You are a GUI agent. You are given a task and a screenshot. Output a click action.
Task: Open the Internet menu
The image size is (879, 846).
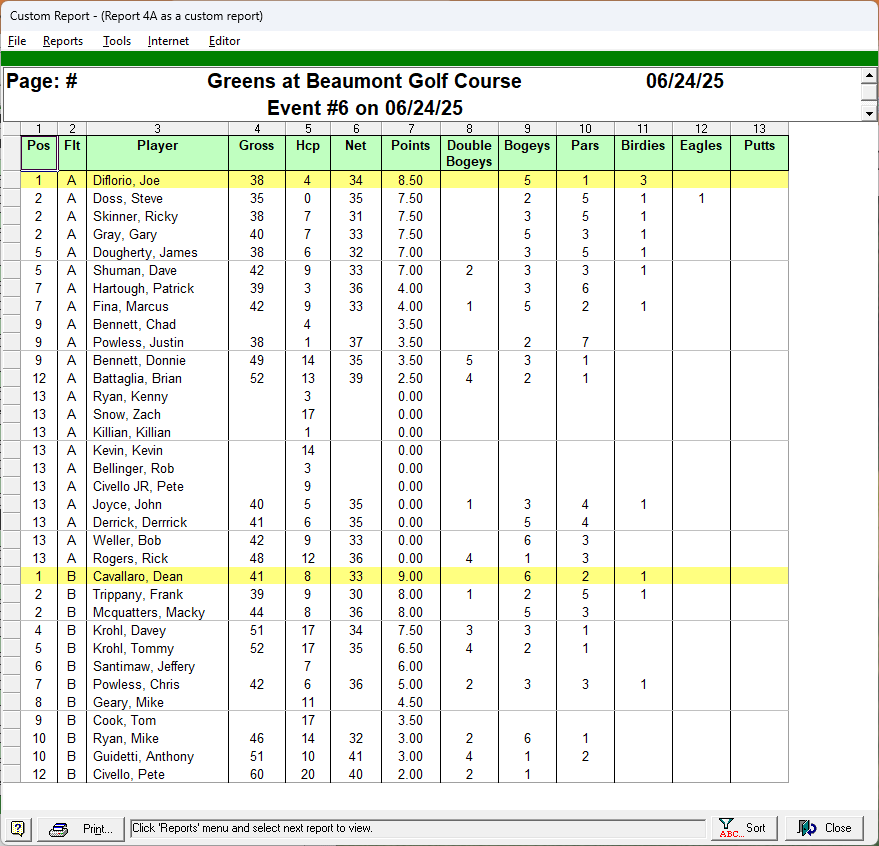[168, 41]
